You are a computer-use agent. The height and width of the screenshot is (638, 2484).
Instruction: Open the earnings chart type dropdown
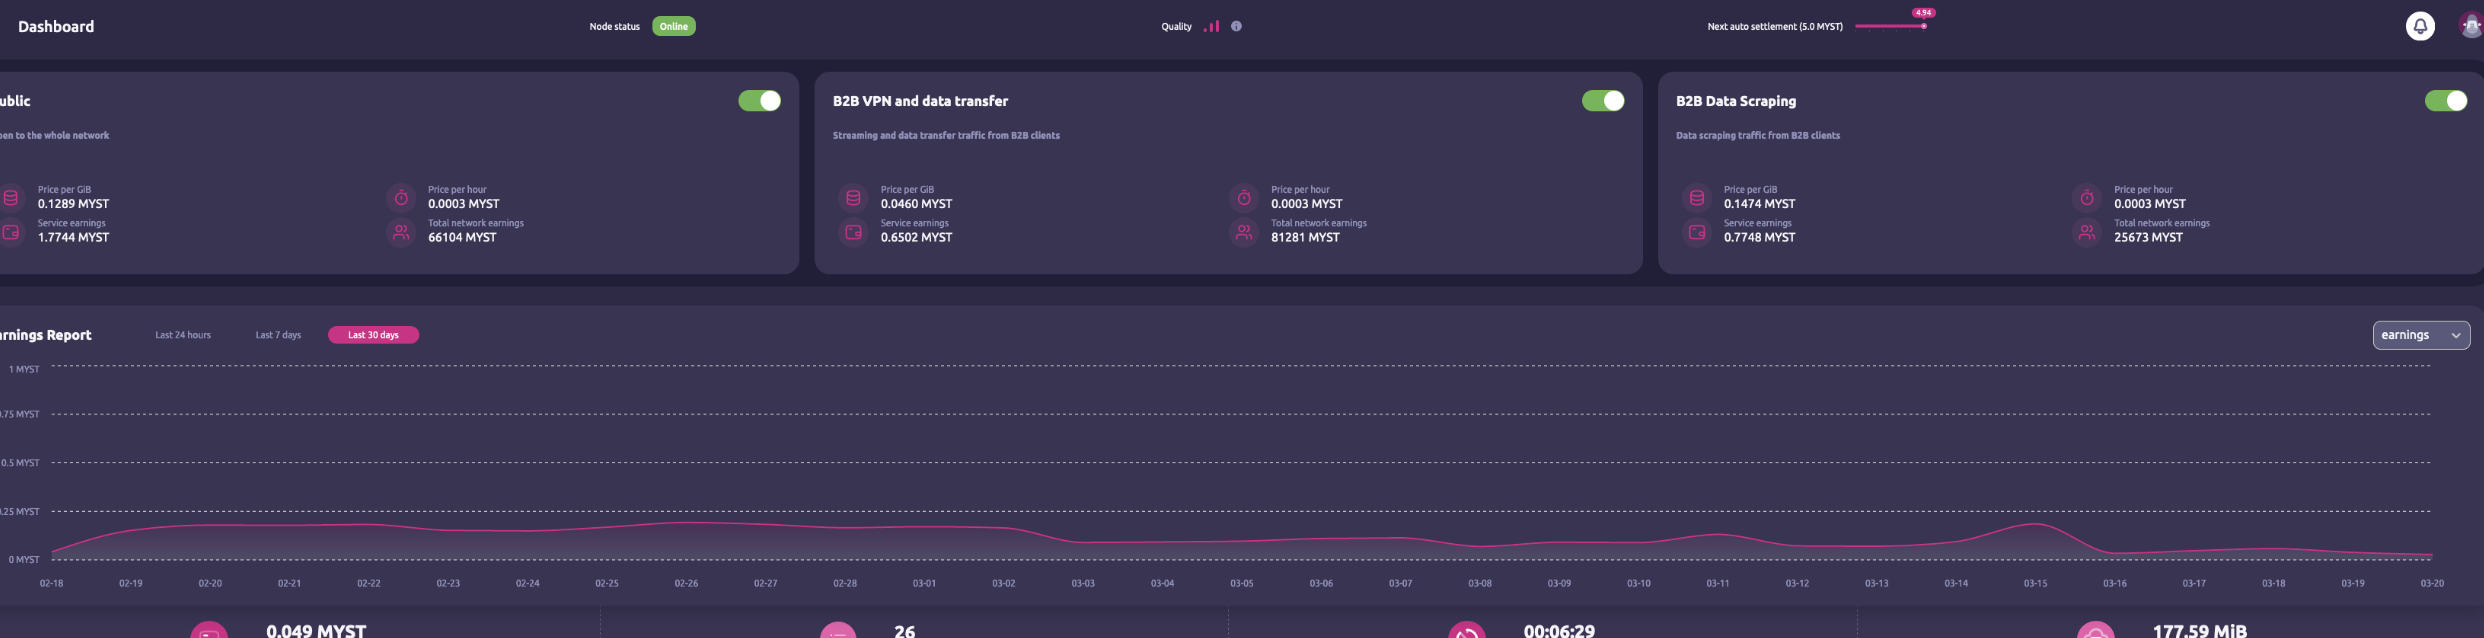(2421, 335)
